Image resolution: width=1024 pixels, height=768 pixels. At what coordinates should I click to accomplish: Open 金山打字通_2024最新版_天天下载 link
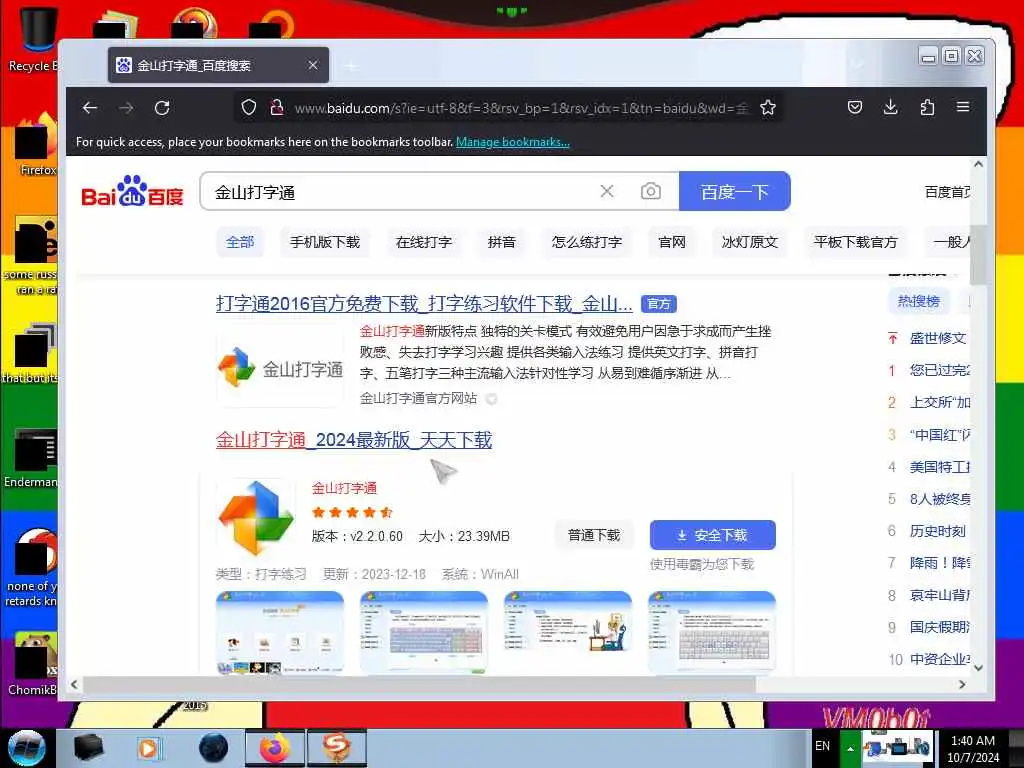tap(354, 440)
